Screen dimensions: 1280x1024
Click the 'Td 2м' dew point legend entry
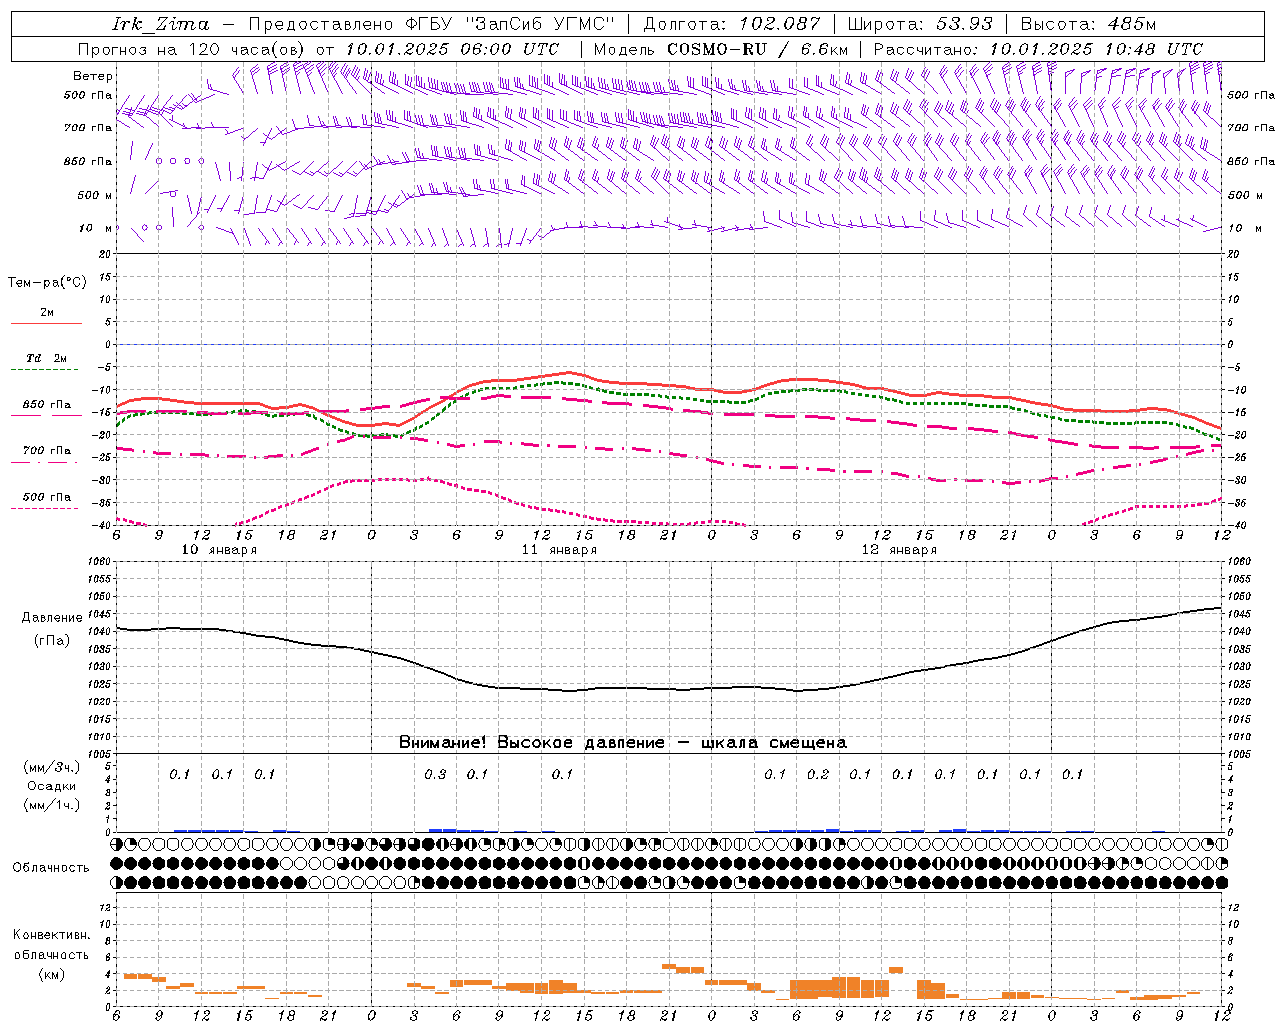[x=47, y=358]
